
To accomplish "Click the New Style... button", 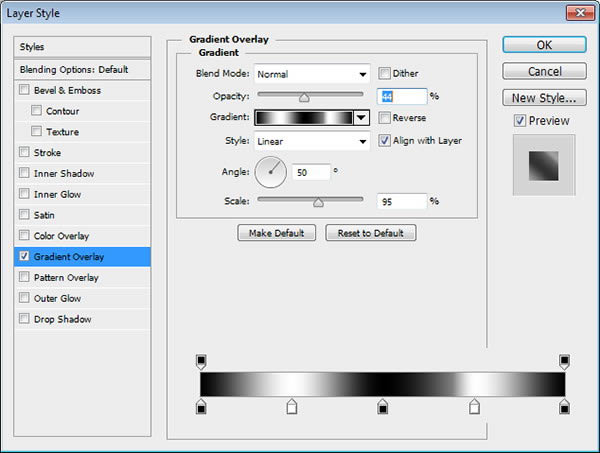I will click(x=544, y=98).
